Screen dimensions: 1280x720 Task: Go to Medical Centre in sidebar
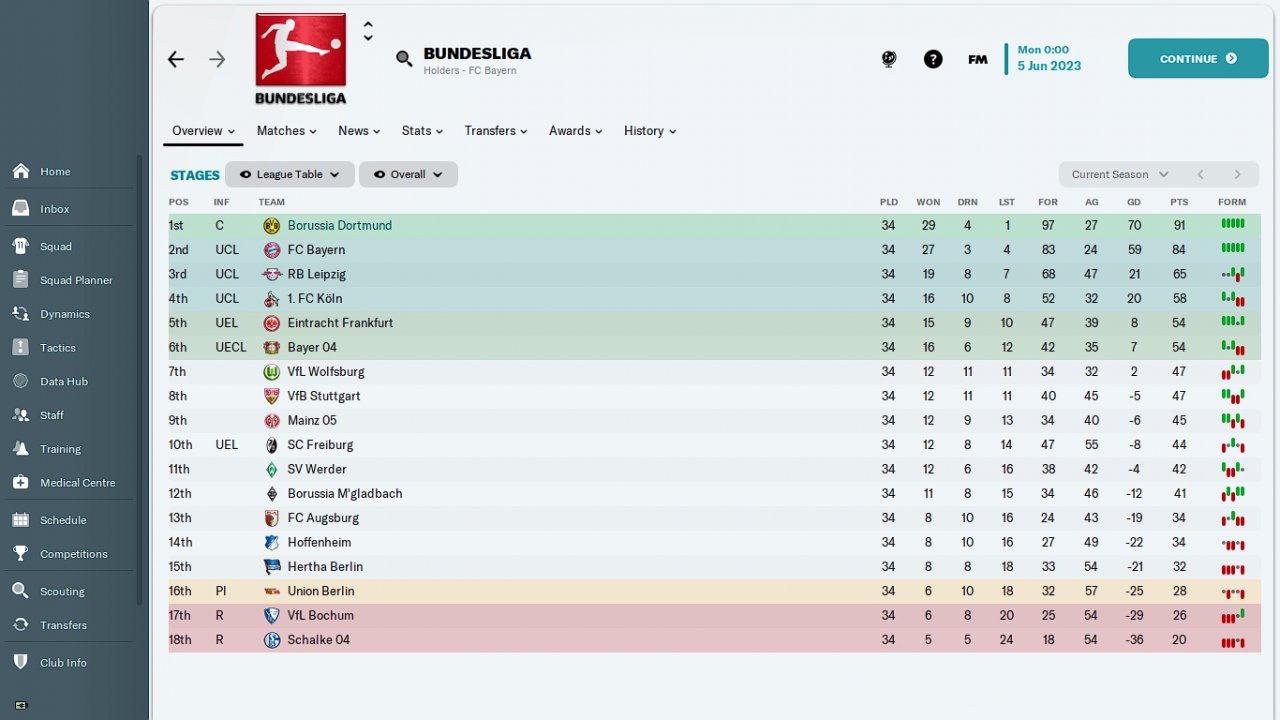pyautogui.click(x=77, y=483)
